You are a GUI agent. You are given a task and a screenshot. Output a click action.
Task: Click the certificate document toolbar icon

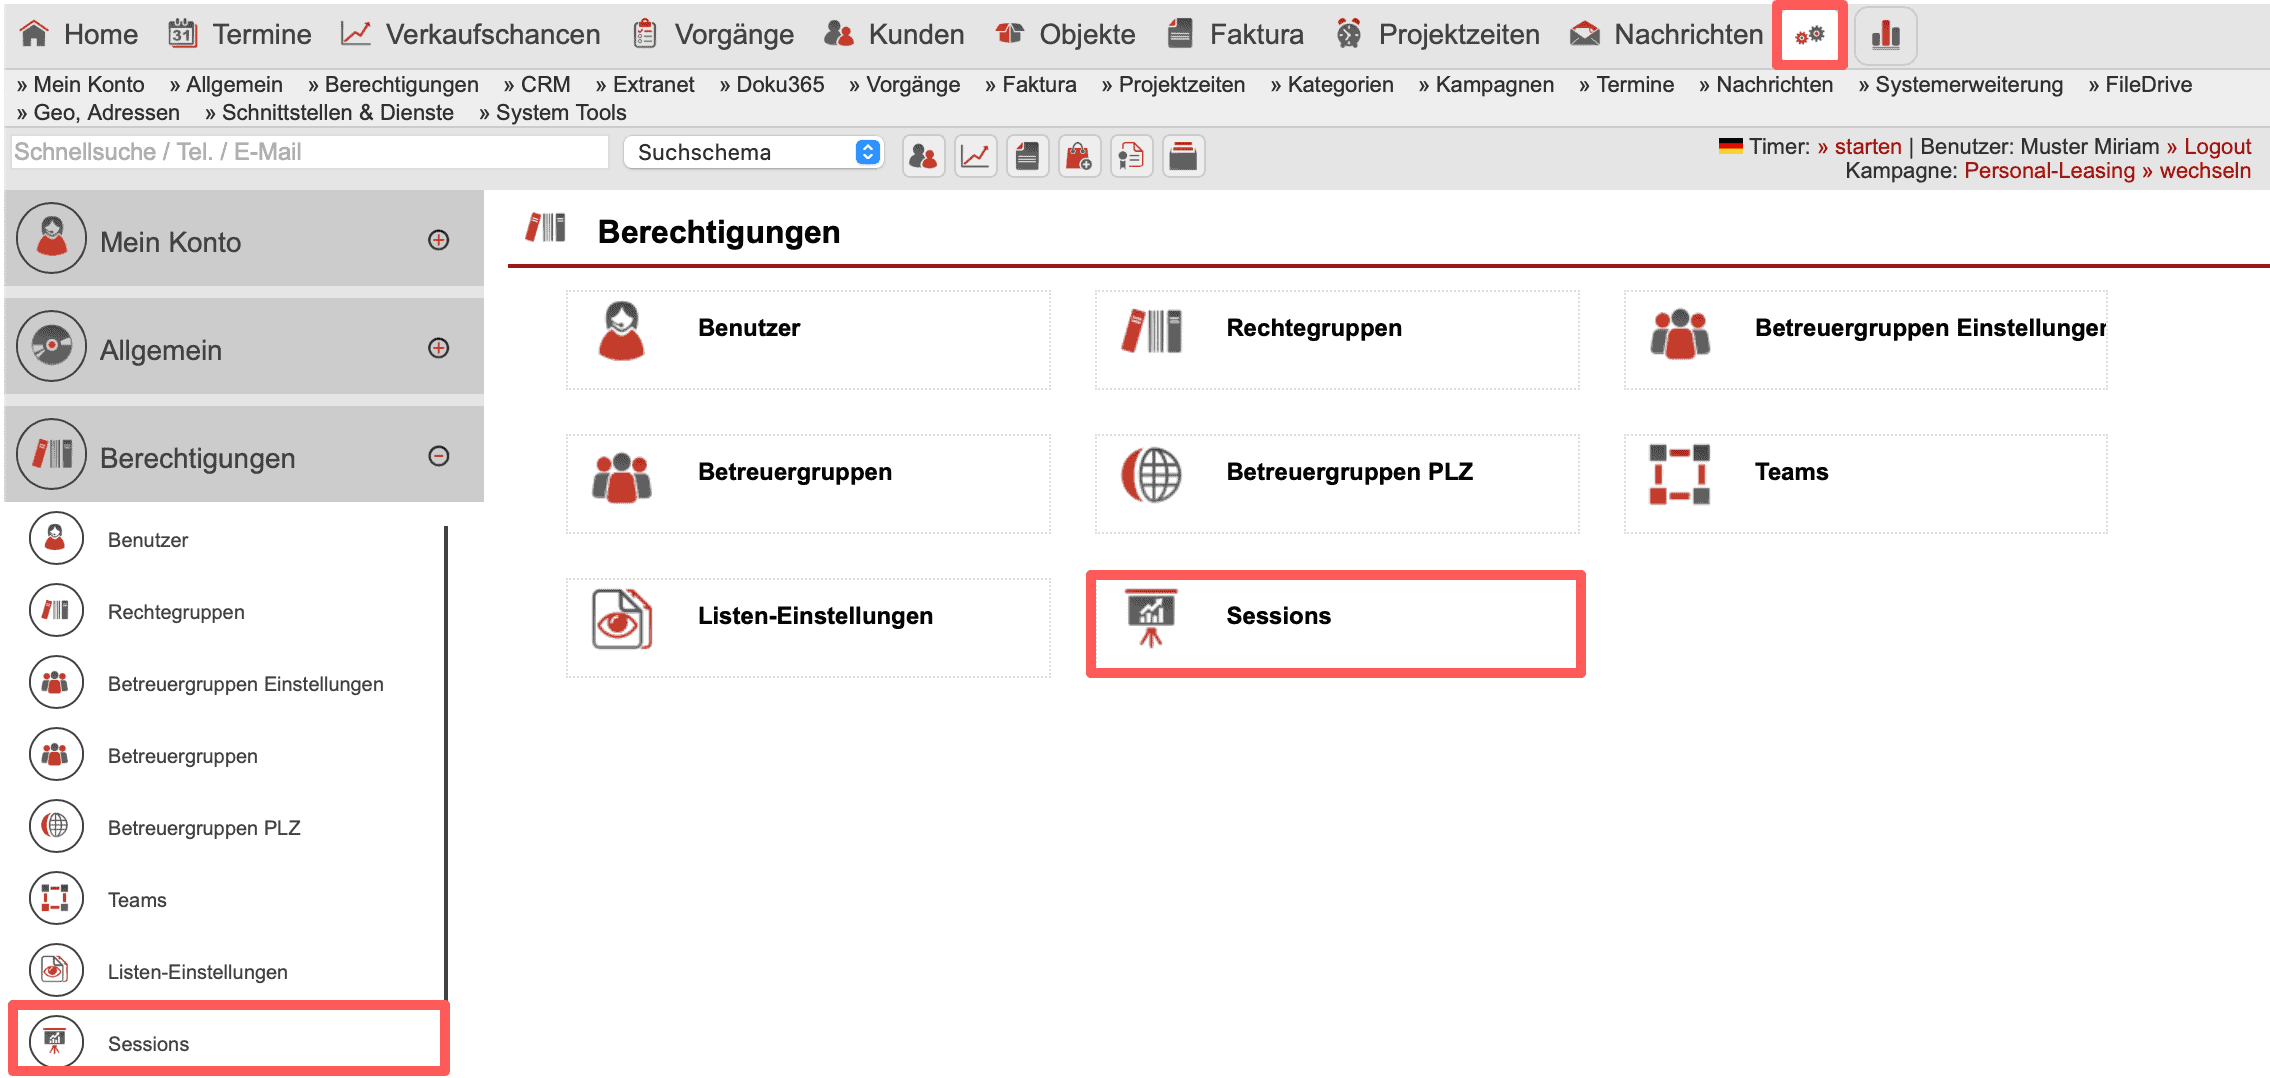tap(1131, 156)
